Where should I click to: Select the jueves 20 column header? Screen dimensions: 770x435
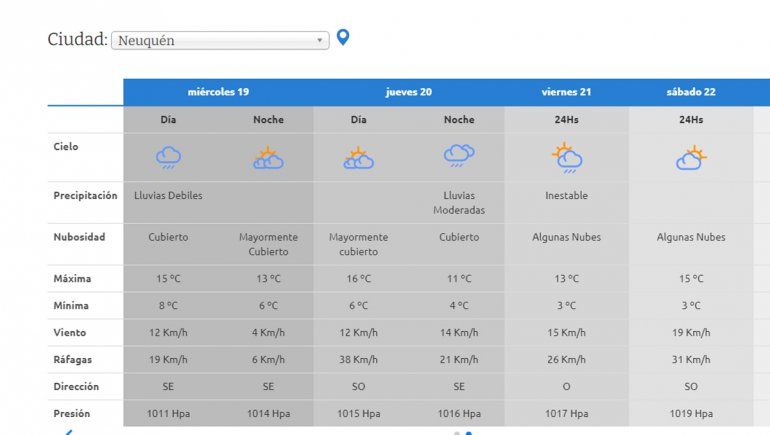point(409,92)
